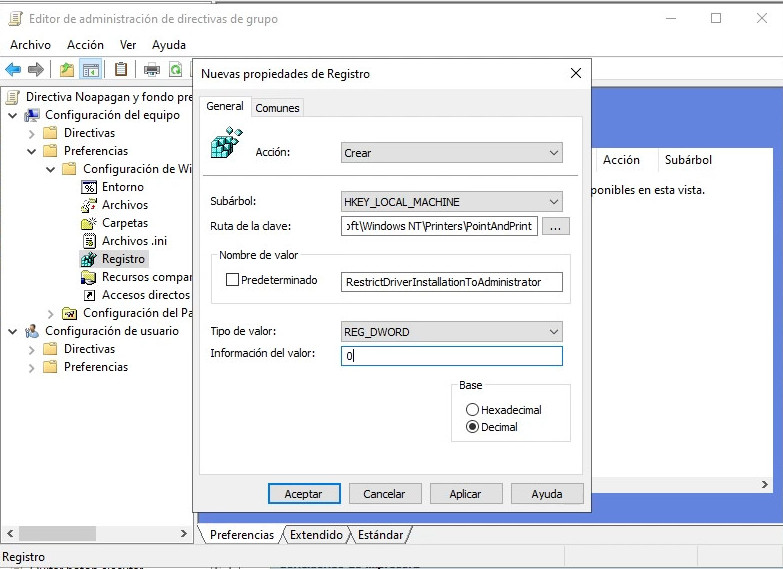
Task: Open the Tipo de valor REG_DWORD dropdown
Action: click(452, 331)
